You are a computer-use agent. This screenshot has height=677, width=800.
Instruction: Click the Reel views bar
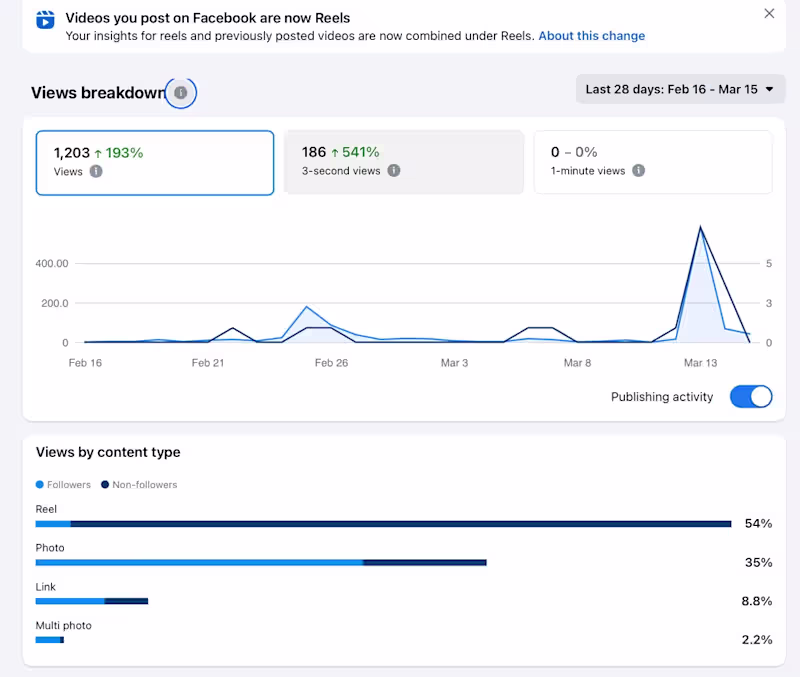pyautogui.click(x=384, y=523)
